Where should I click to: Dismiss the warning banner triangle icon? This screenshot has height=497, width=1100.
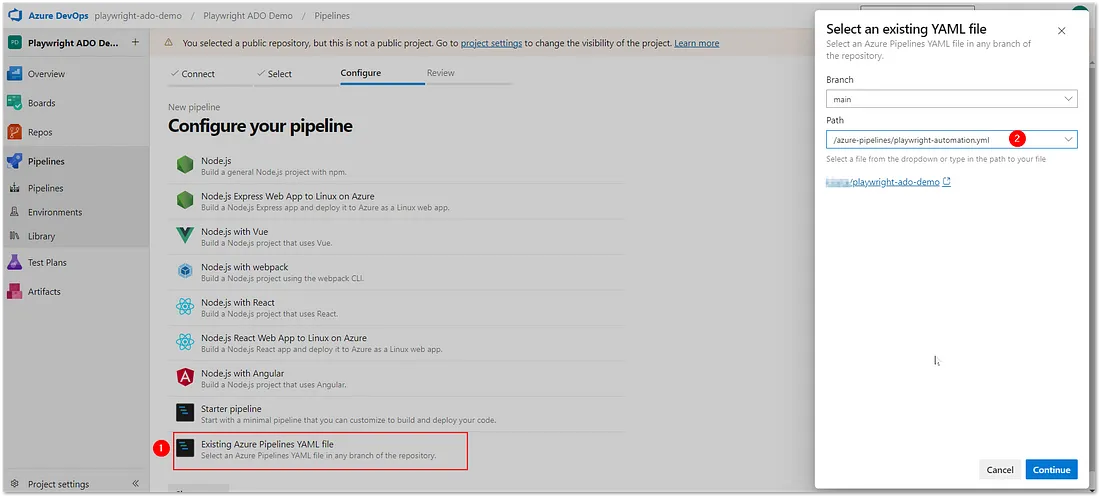coord(168,43)
